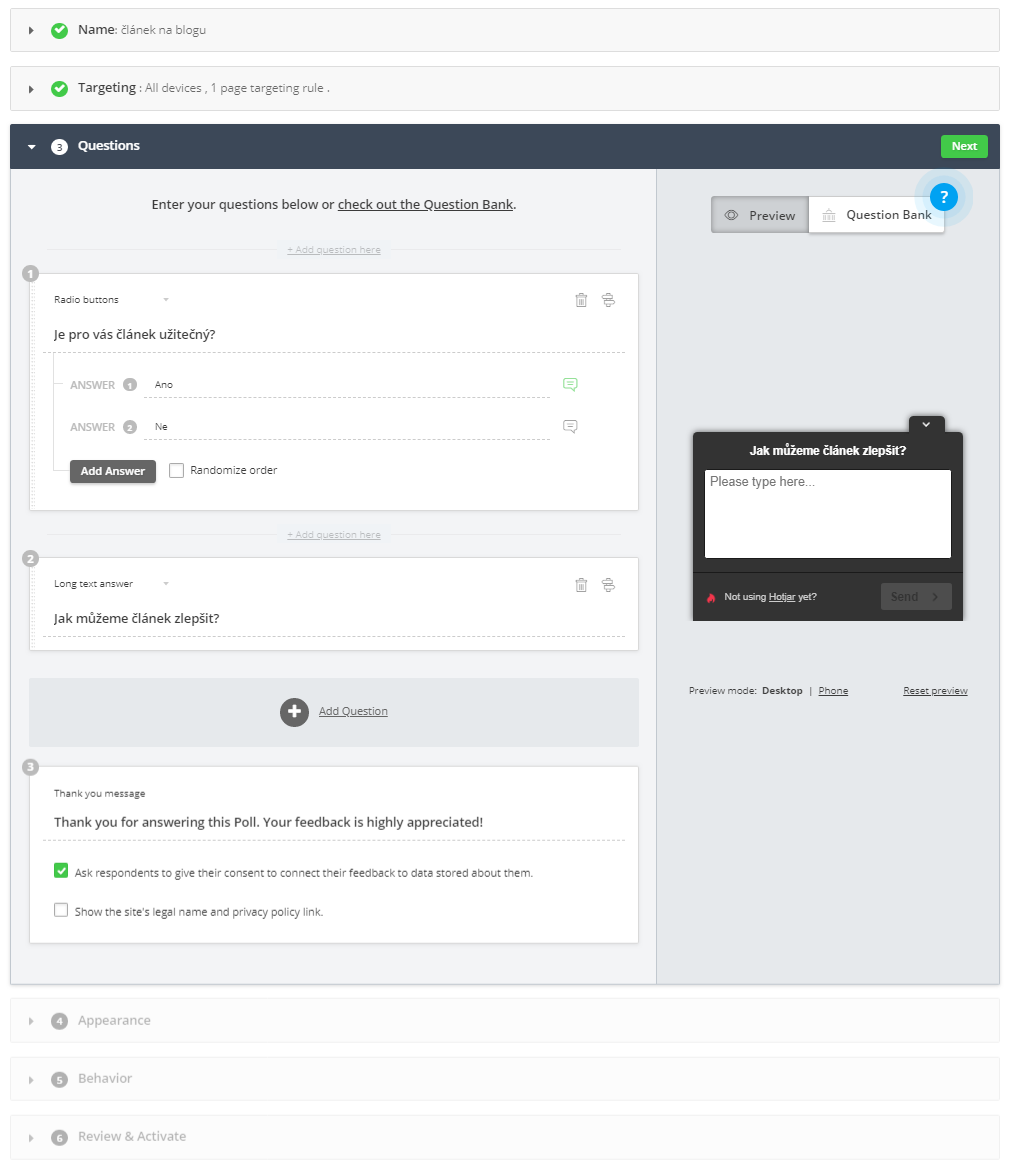Click 'Targeting' section title text
Image resolution: width=1019 pixels, height=1174 pixels.
[x=107, y=88]
